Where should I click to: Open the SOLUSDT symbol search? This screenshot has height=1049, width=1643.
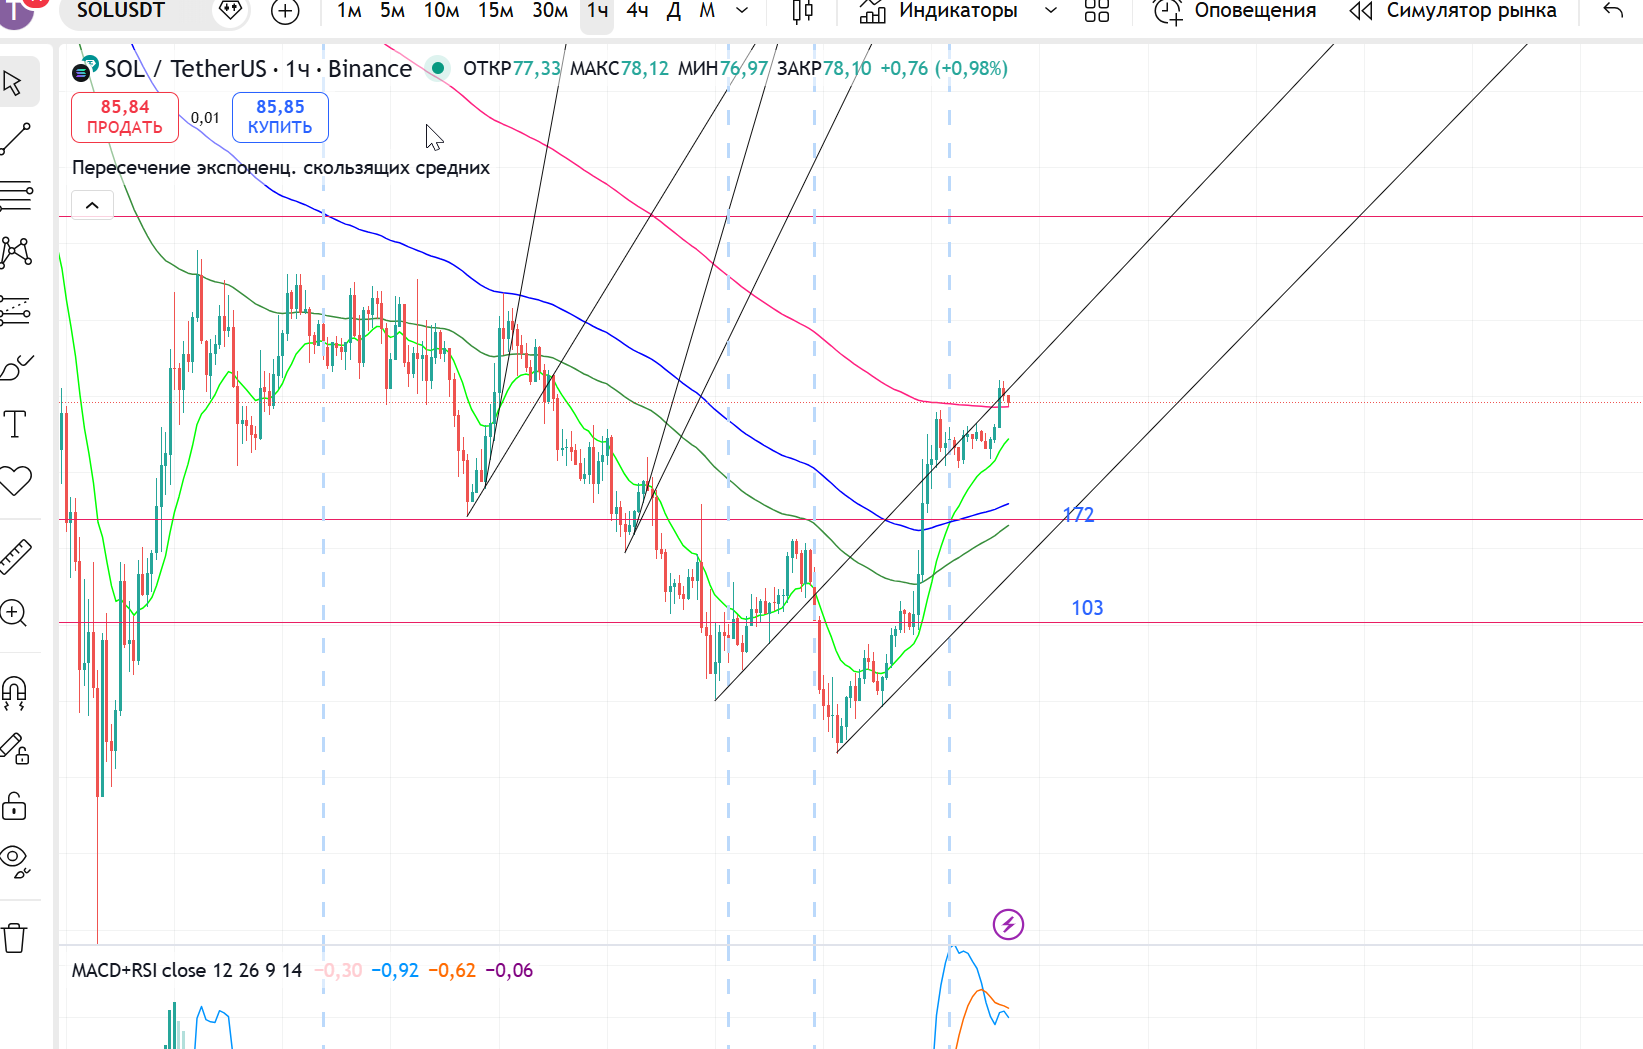pyautogui.click(x=121, y=11)
